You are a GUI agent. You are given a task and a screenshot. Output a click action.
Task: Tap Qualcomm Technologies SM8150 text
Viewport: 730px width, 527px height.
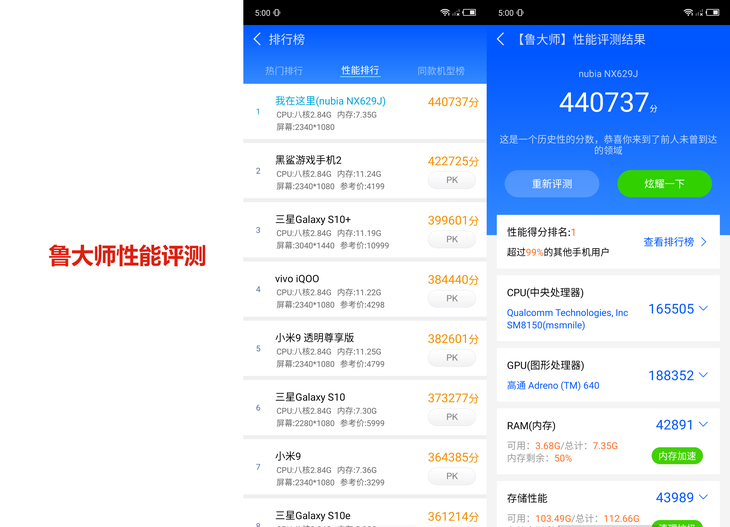567,319
